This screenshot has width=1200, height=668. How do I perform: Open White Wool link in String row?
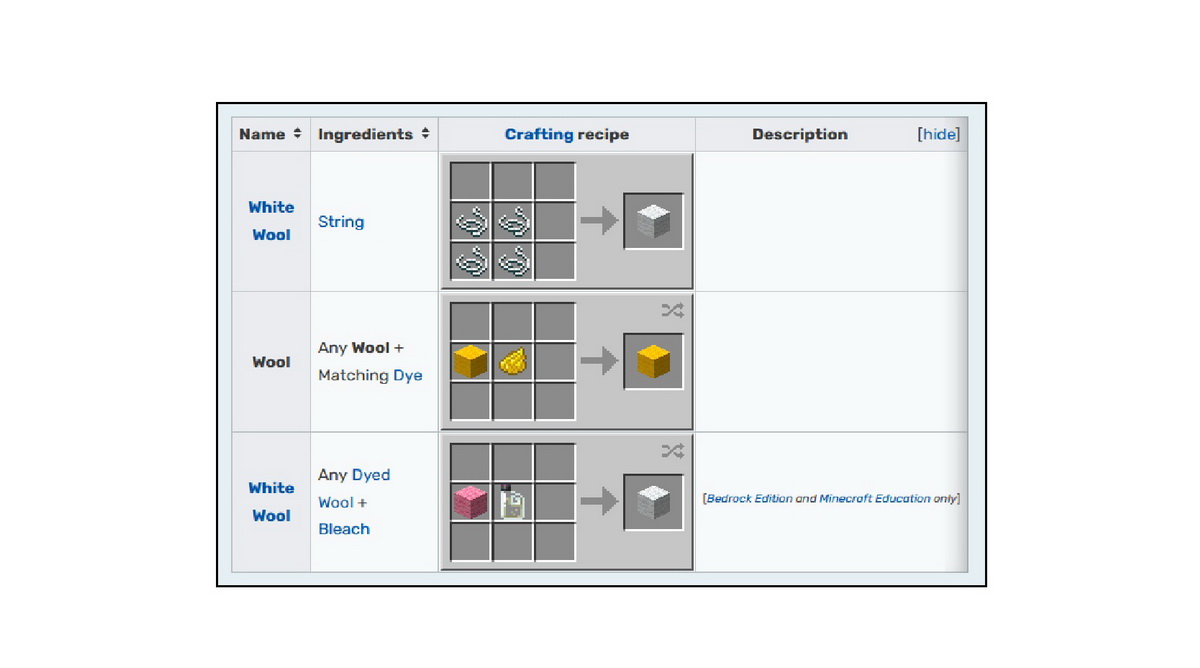[x=271, y=221]
